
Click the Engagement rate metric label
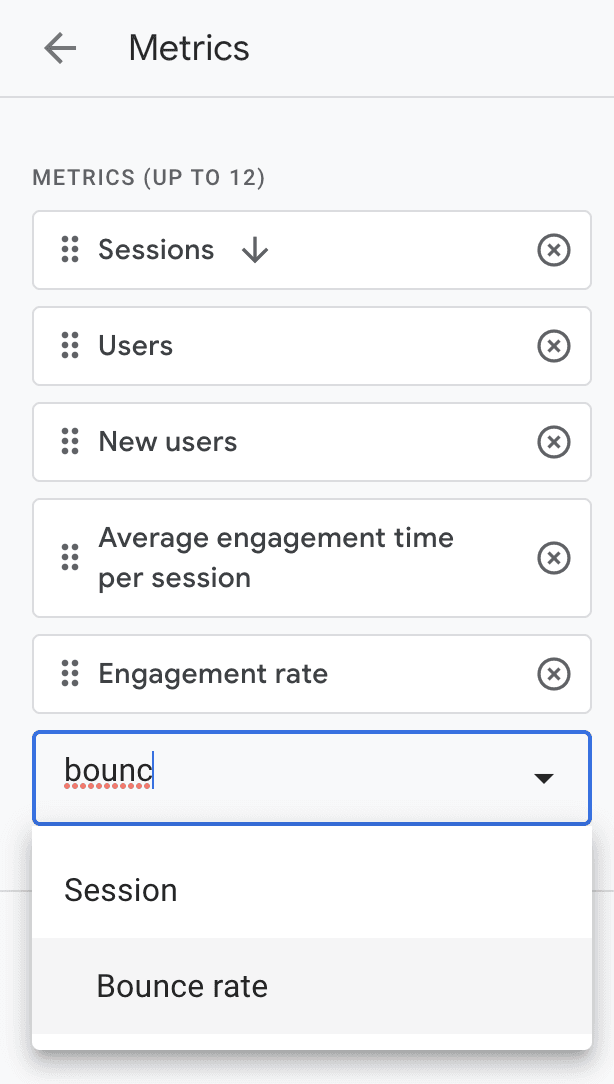[x=213, y=674]
